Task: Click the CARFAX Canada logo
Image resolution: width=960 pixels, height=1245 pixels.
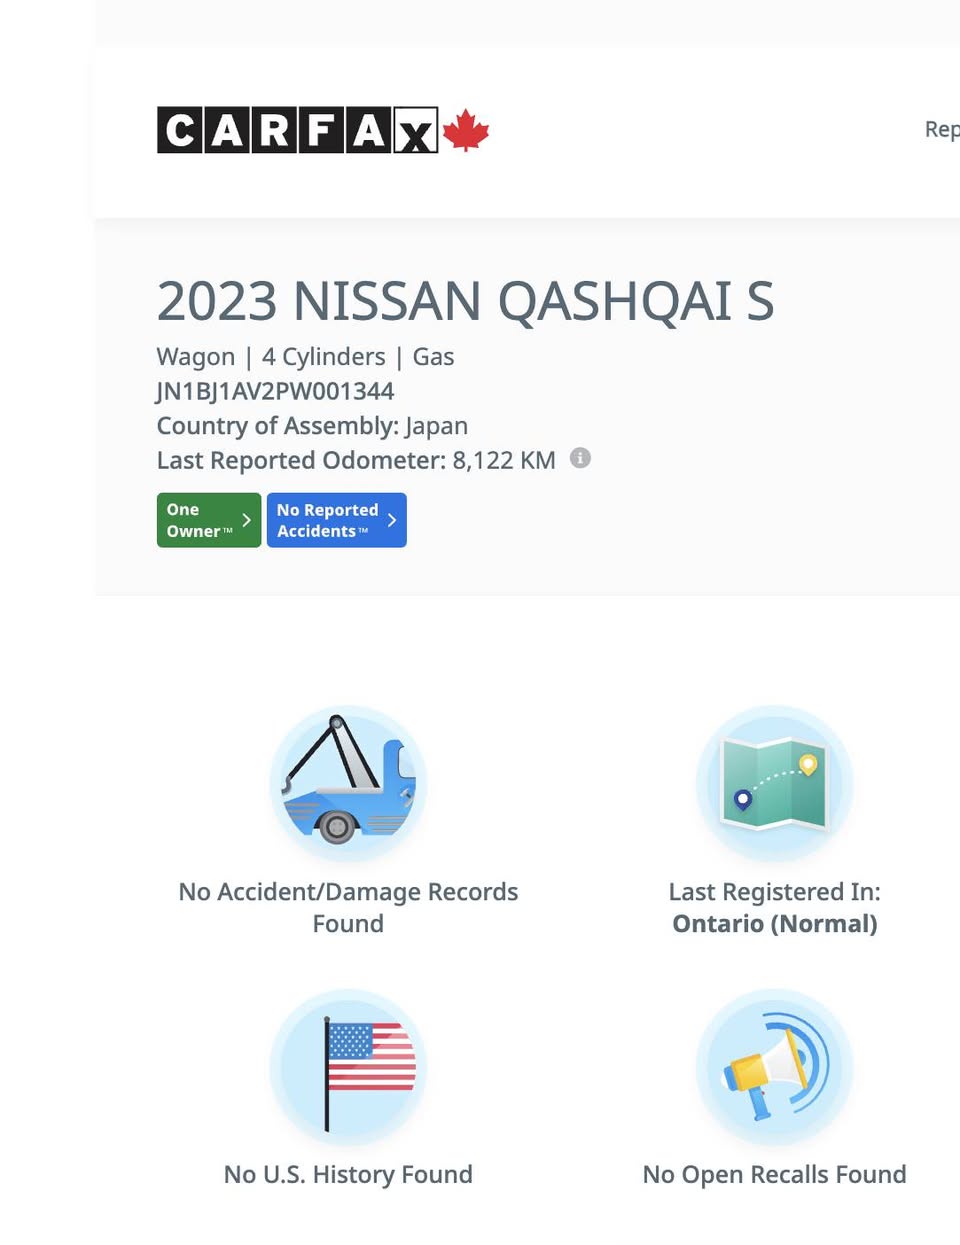Action: point(322,130)
